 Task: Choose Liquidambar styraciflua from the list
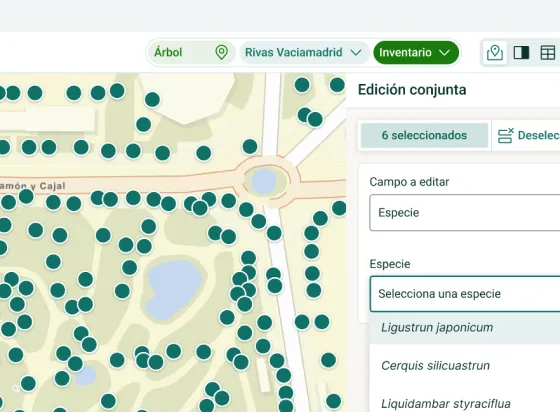465,404
